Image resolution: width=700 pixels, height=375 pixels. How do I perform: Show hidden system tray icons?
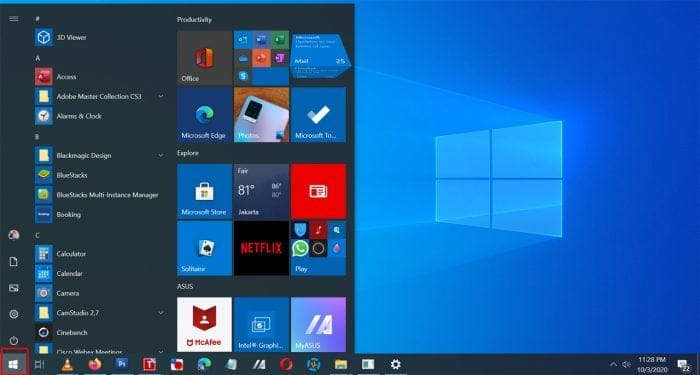[613, 365]
